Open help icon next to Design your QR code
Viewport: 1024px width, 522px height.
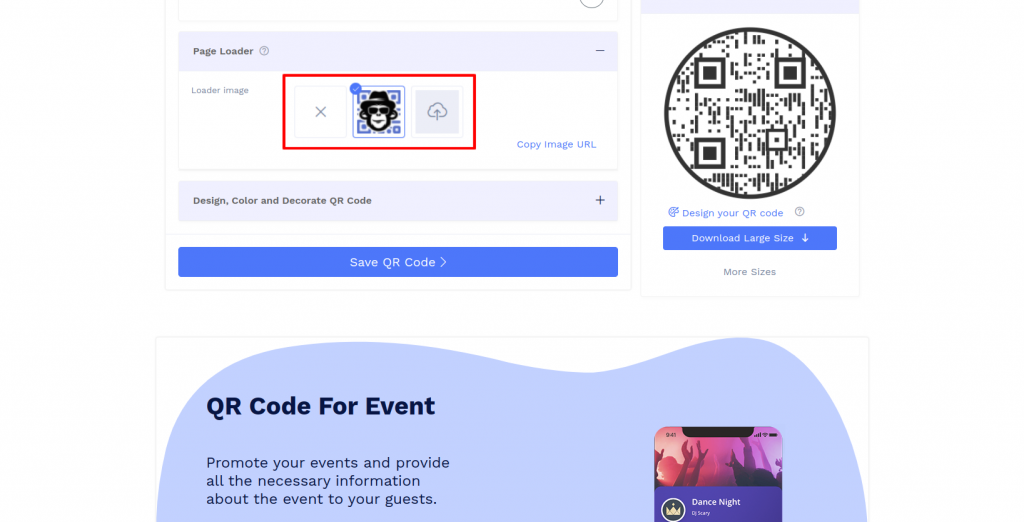(799, 212)
